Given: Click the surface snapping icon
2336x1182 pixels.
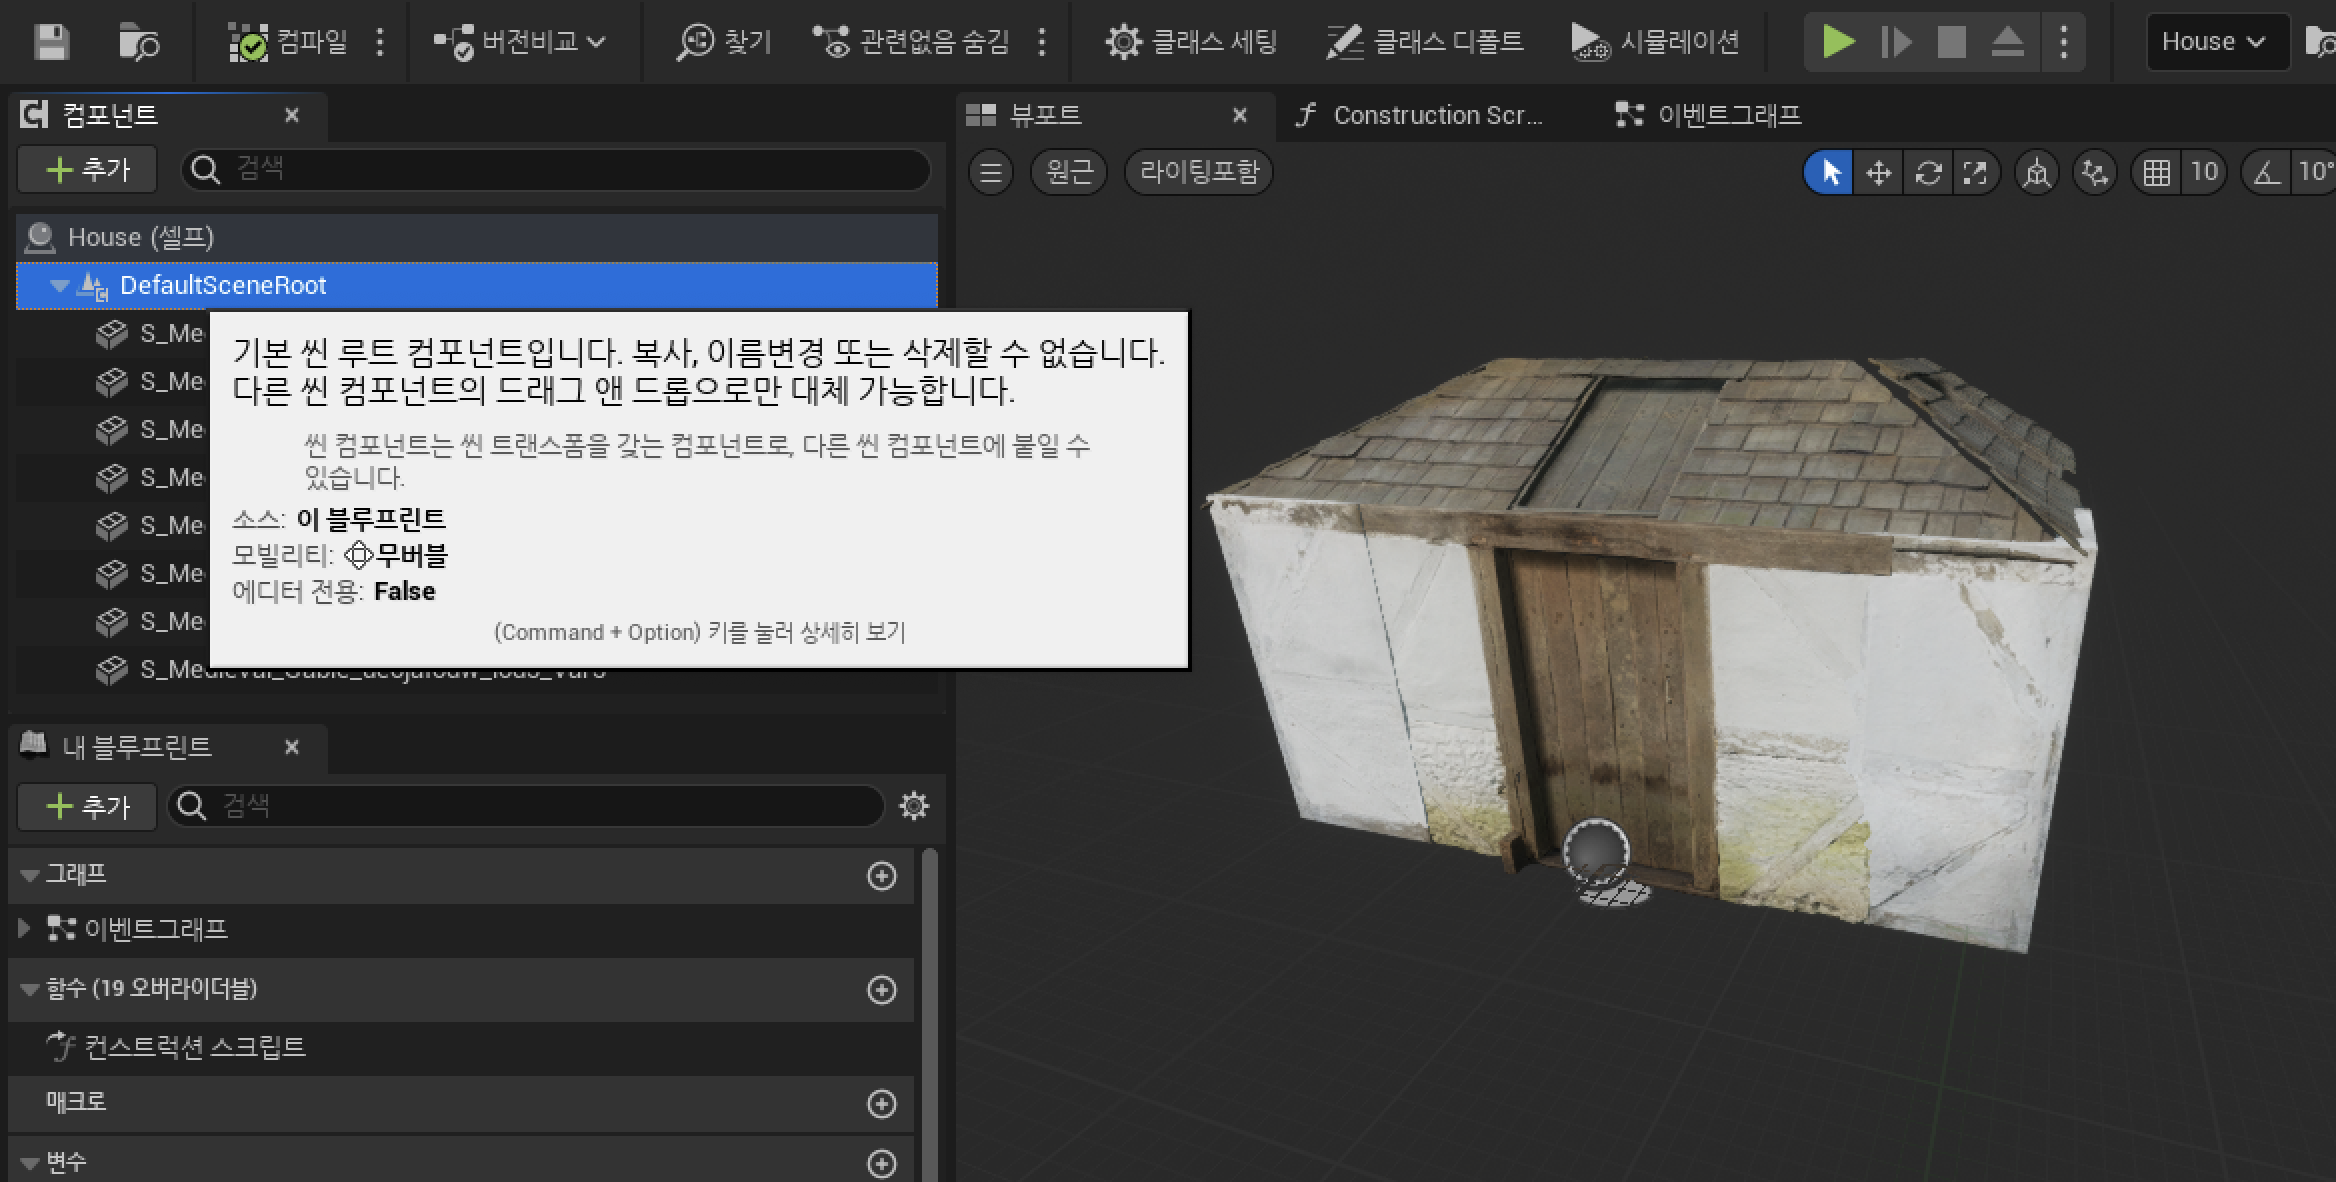Looking at the screenshot, I should [2094, 173].
